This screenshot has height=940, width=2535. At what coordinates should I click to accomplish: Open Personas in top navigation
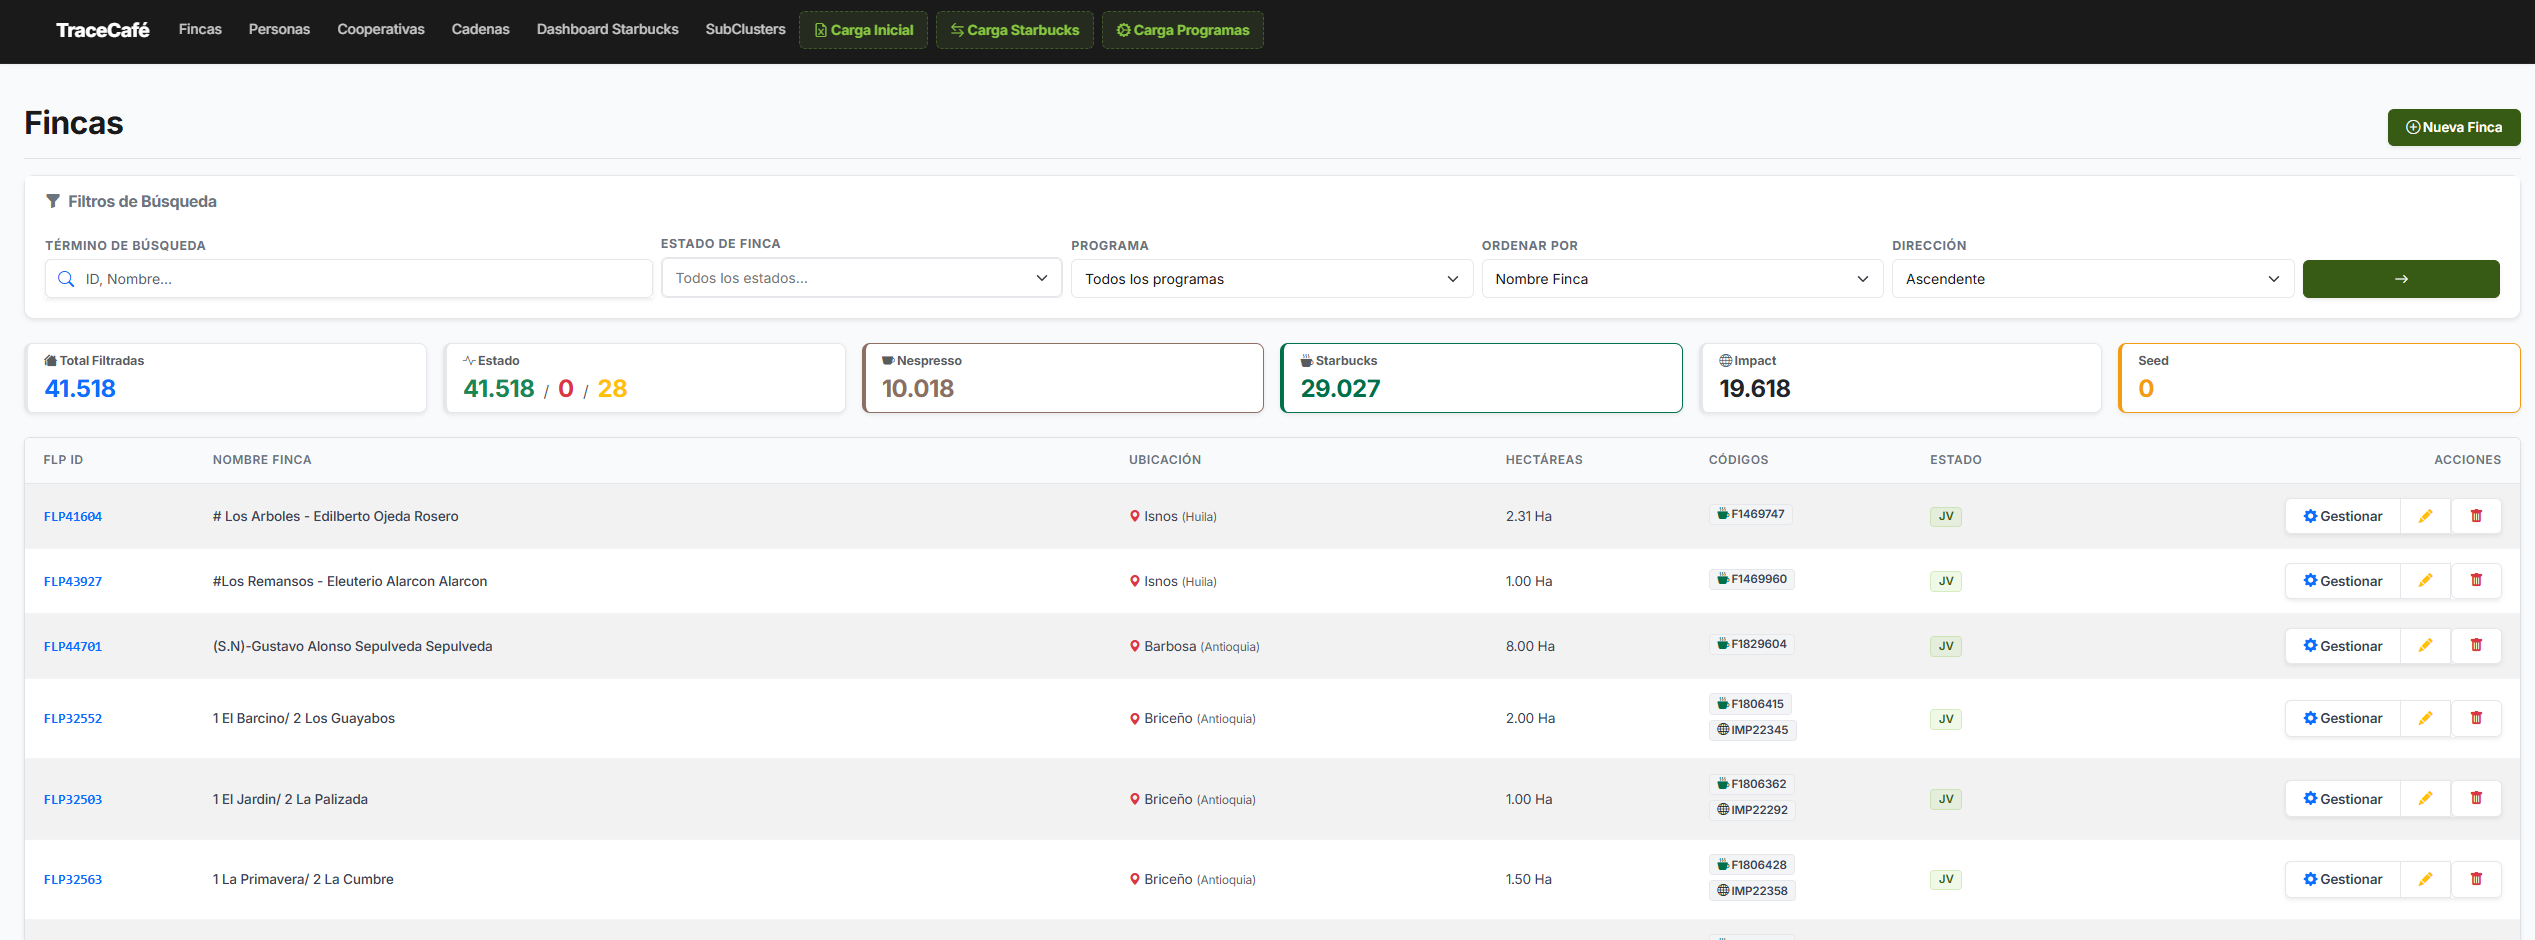pos(279,29)
